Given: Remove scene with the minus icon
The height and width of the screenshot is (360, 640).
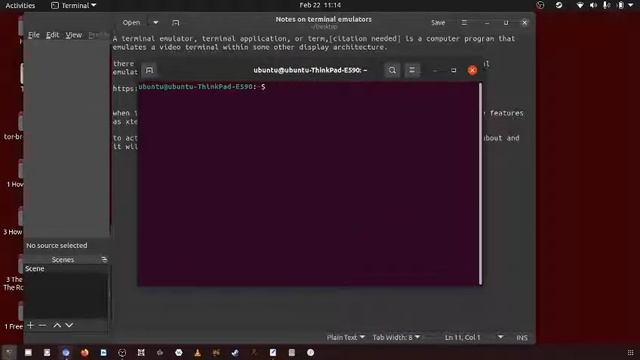Looking at the screenshot, I should pyautogui.click(x=42, y=325).
